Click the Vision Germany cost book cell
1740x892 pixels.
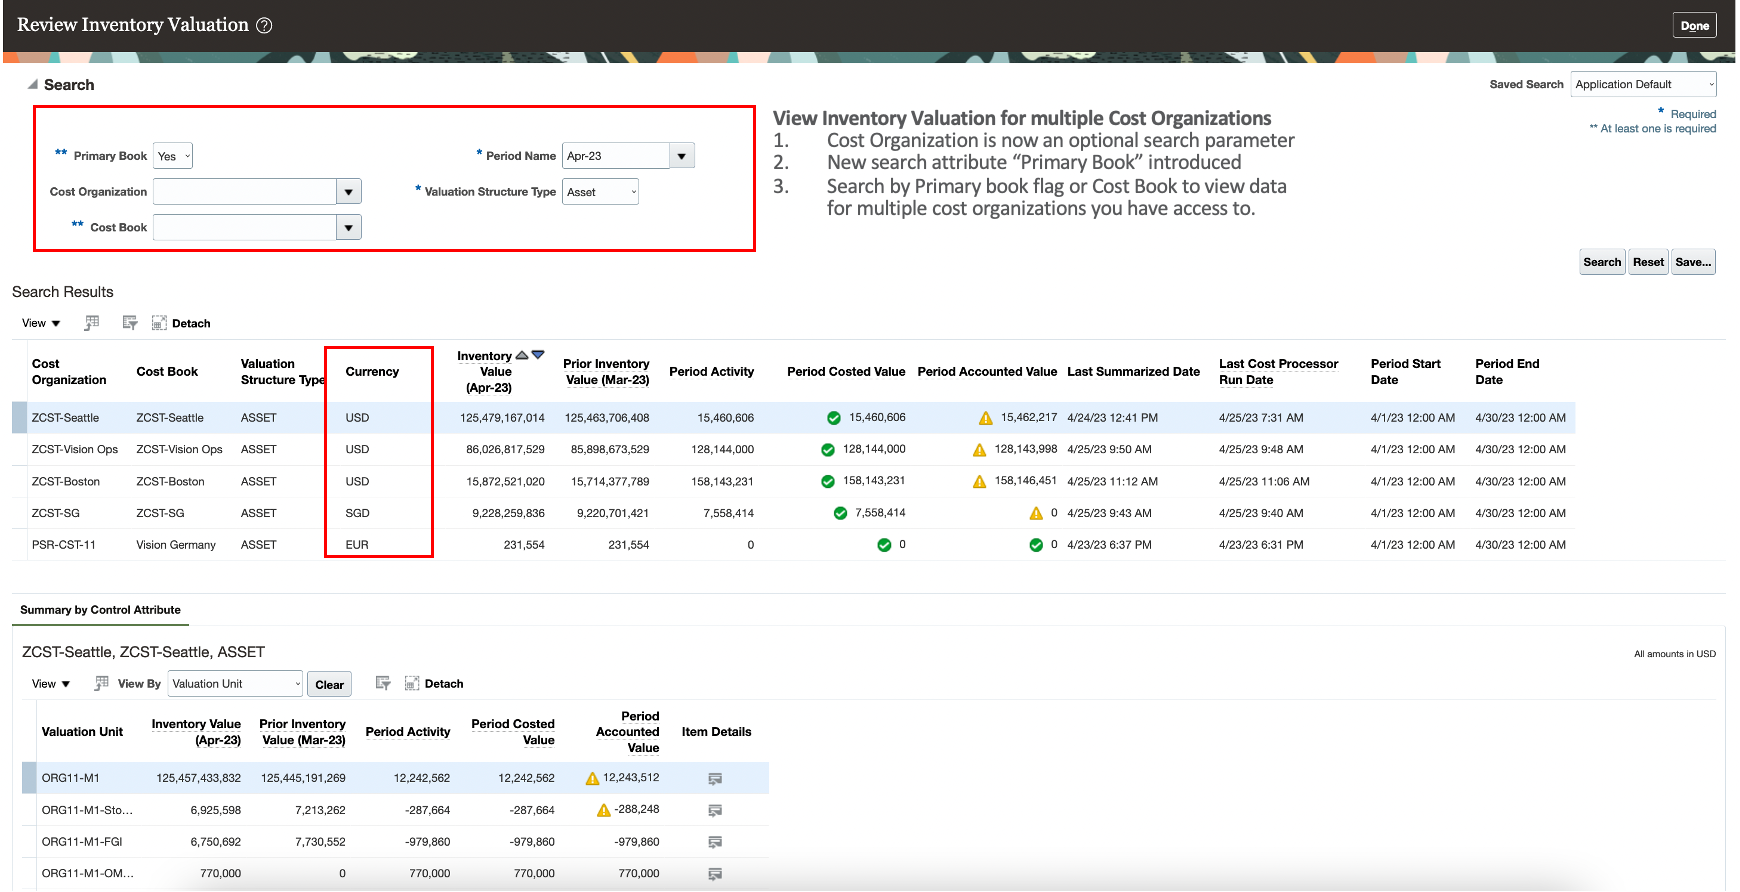176,545
